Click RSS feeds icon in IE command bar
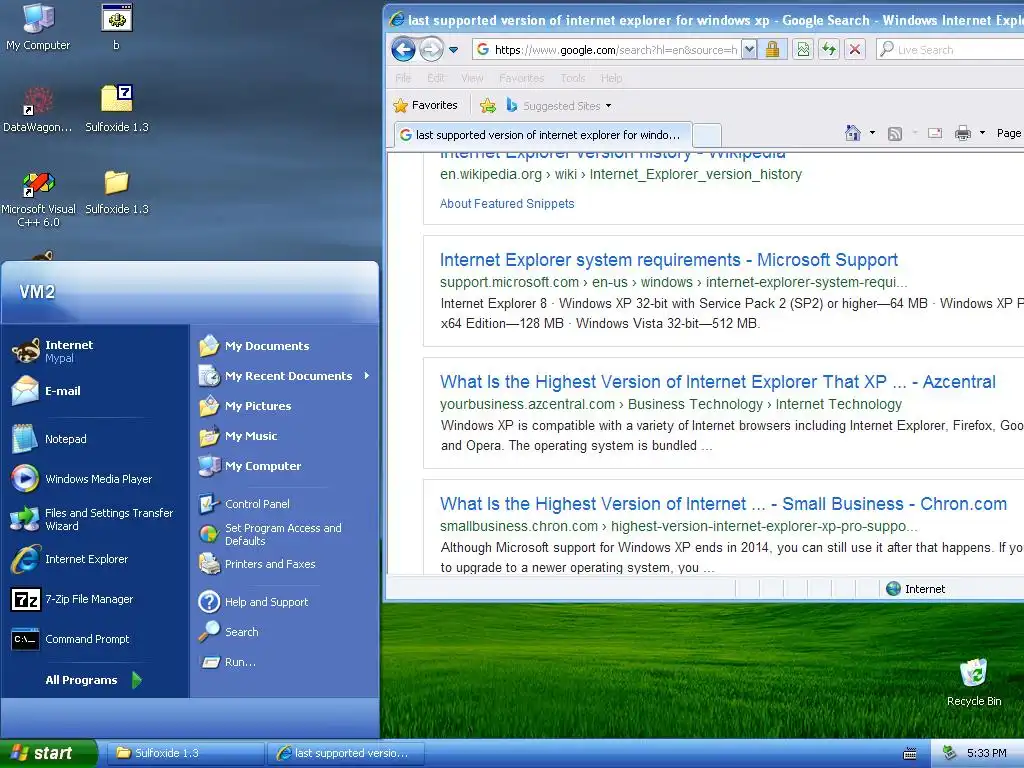Viewport: 1024px width, 768px height. click(x=895, y=134)
